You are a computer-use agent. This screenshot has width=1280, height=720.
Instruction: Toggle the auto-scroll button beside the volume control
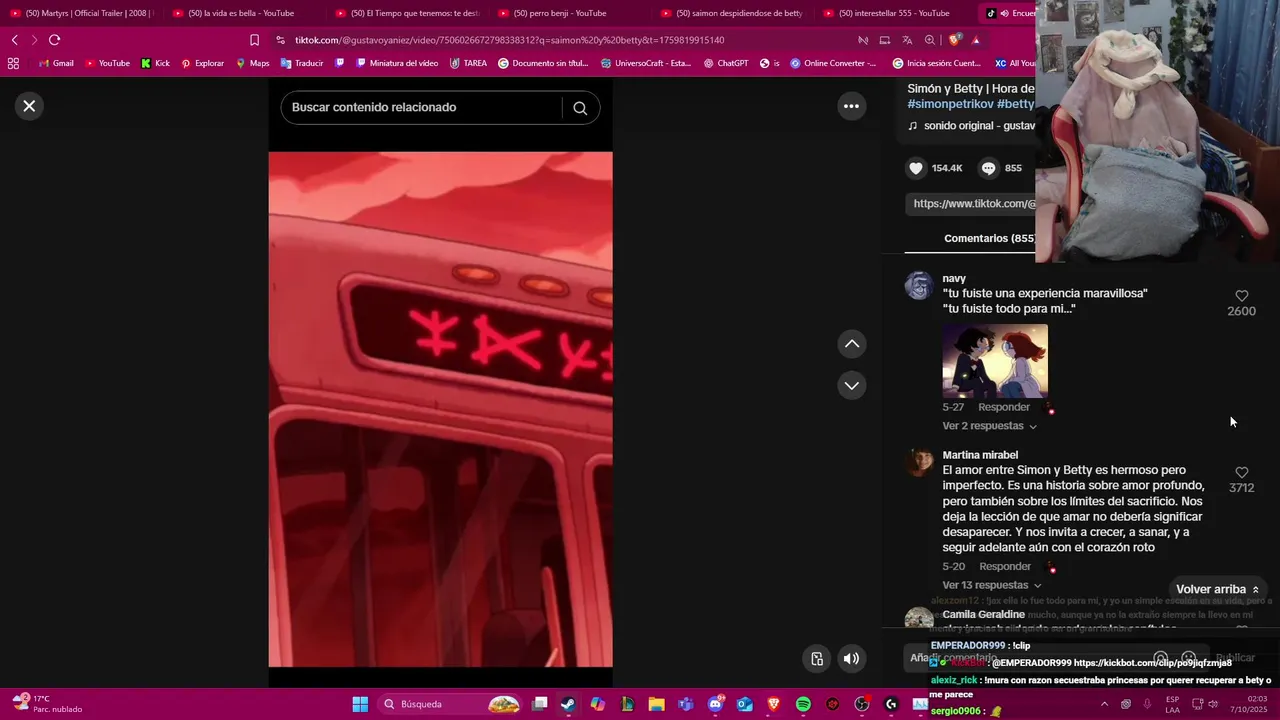coord(817,658)
